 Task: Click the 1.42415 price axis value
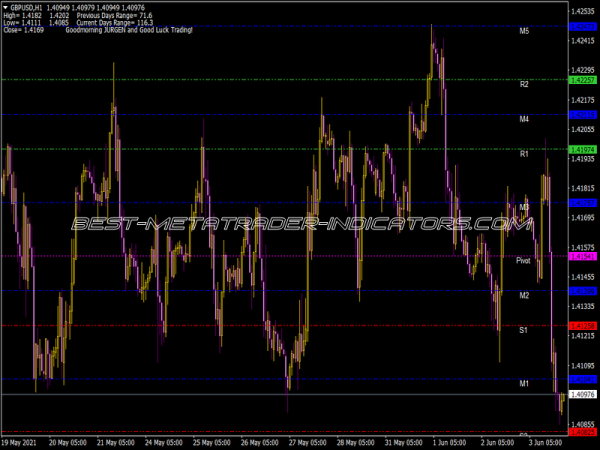(583, 41)
